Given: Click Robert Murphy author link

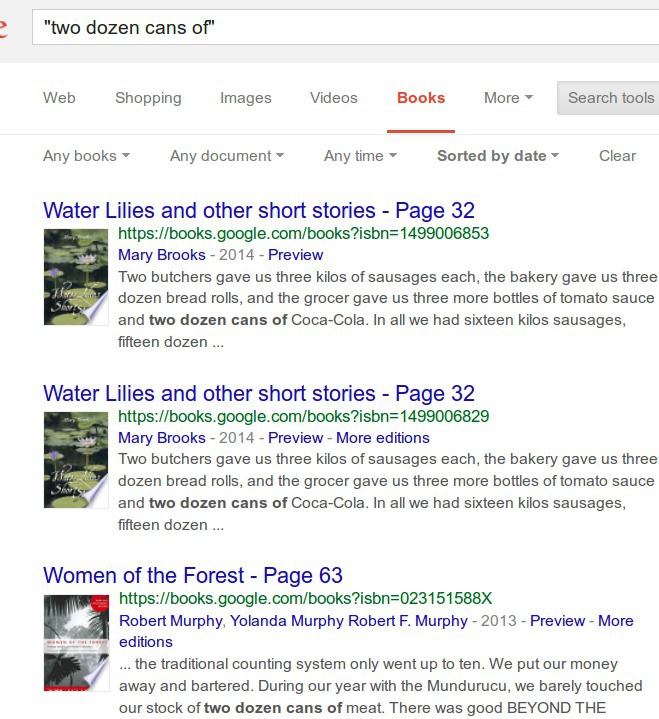Looking at the screenshot, I should [x=171, y=621].
